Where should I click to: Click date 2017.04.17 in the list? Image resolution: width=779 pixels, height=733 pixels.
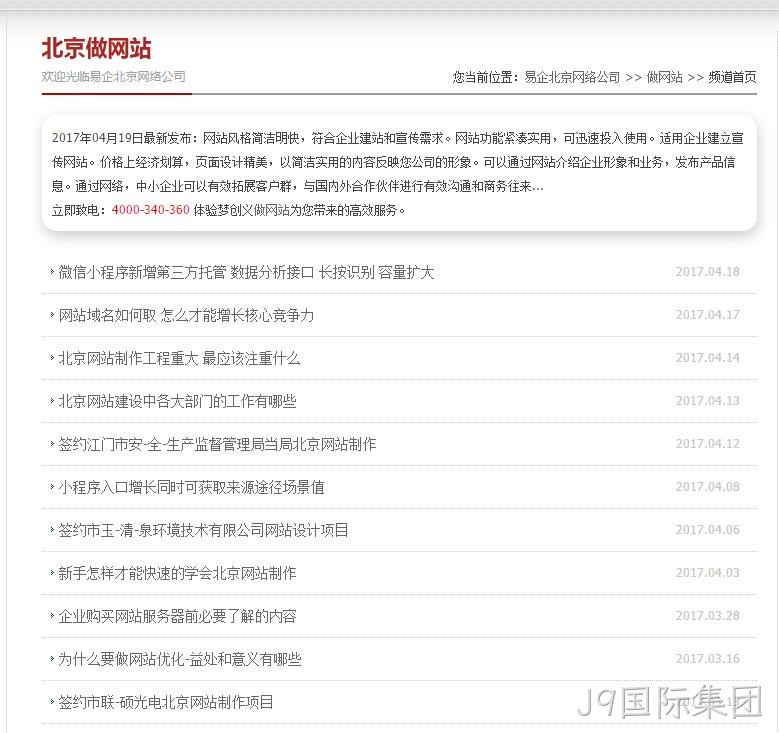pyautogui.click(x=707, y=315)
